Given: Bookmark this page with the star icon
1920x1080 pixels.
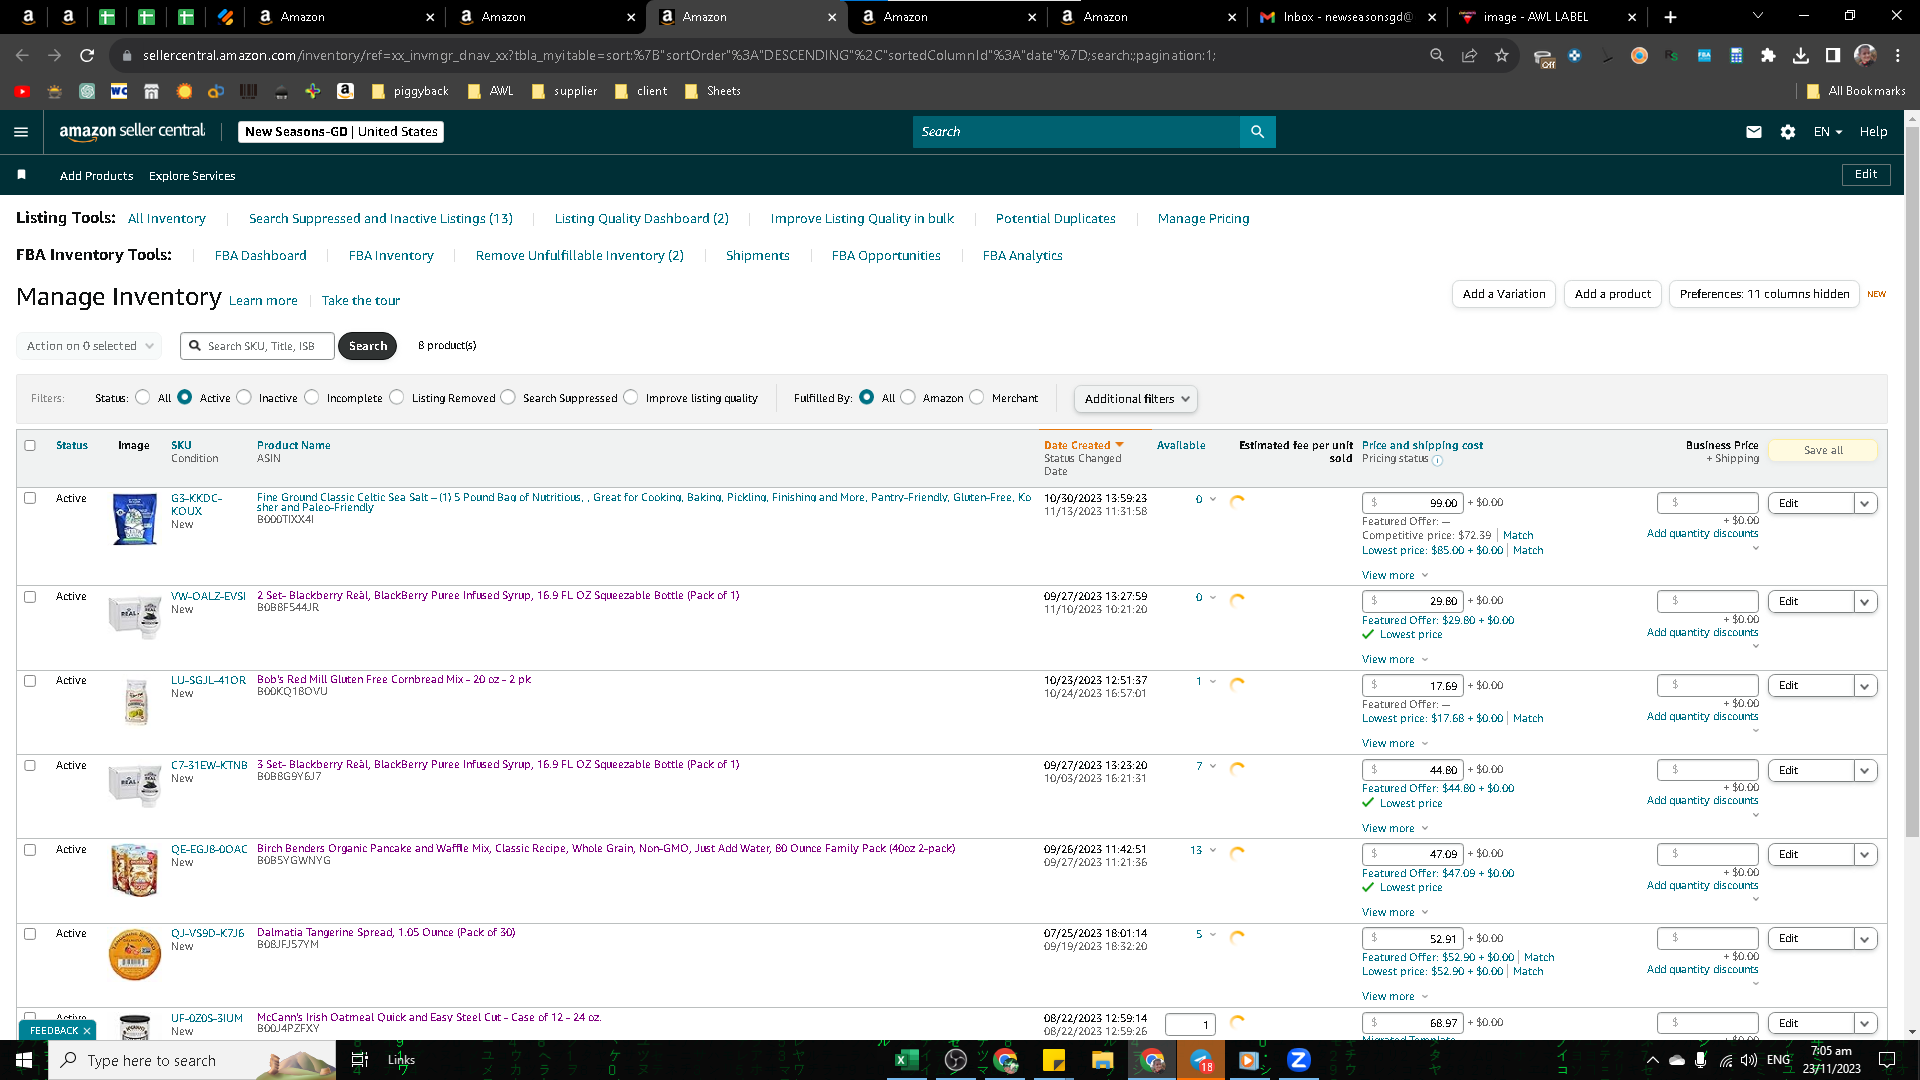Looking at the screenshot, I should tap(1501, 56).
